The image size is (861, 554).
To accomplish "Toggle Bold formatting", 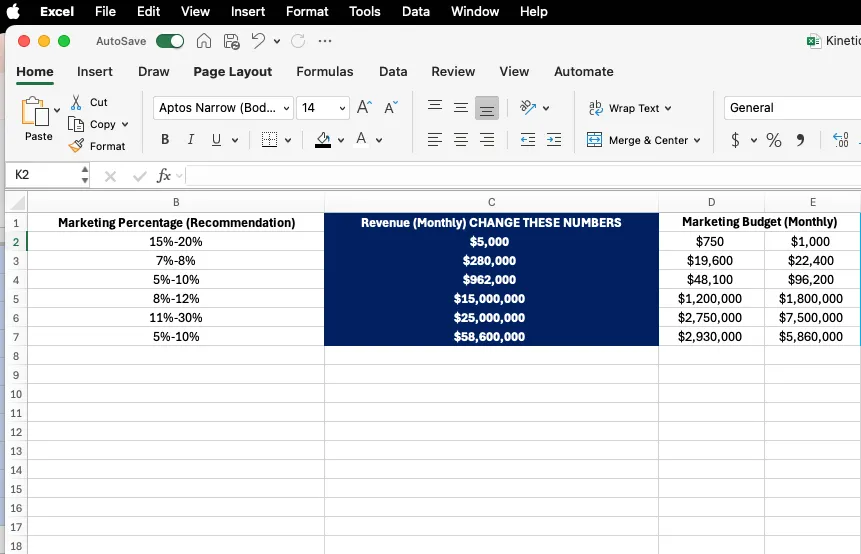I will (x=165, y=140).
